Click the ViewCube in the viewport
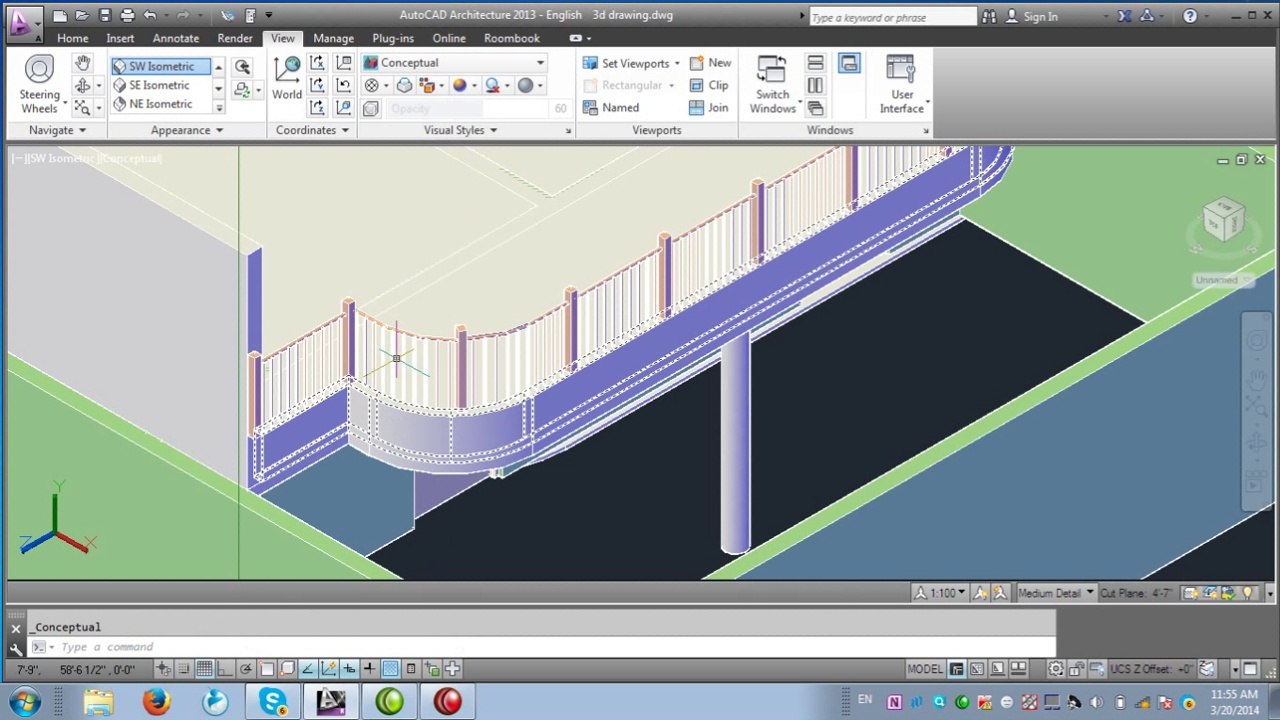Image resolution: width=1280 pixels, height=720 pixels. click(x=1224, y=219)
